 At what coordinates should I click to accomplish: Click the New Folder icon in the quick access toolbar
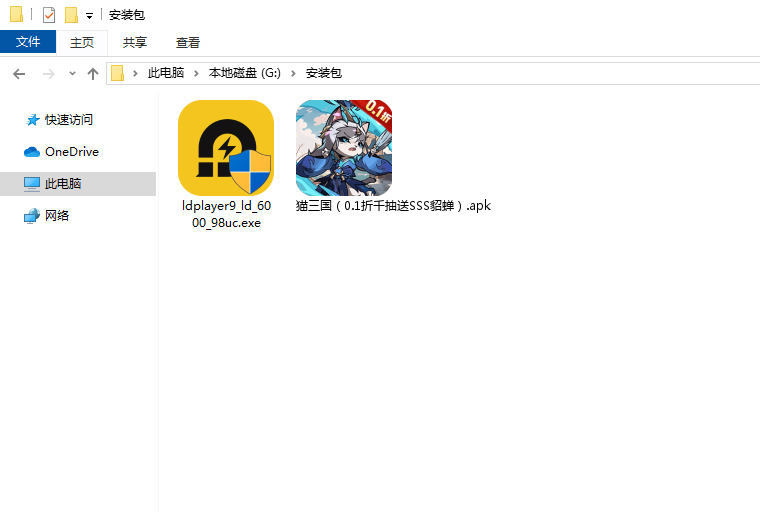(71, 15)
